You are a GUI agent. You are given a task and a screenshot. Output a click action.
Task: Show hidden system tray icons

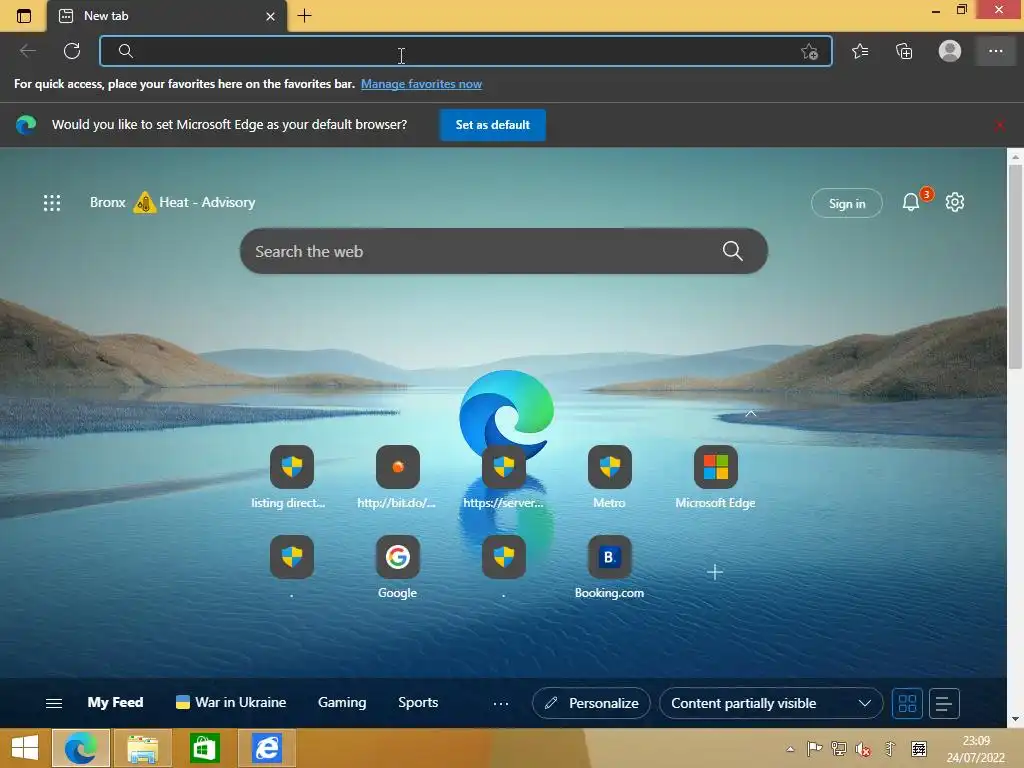click(790, 749)
